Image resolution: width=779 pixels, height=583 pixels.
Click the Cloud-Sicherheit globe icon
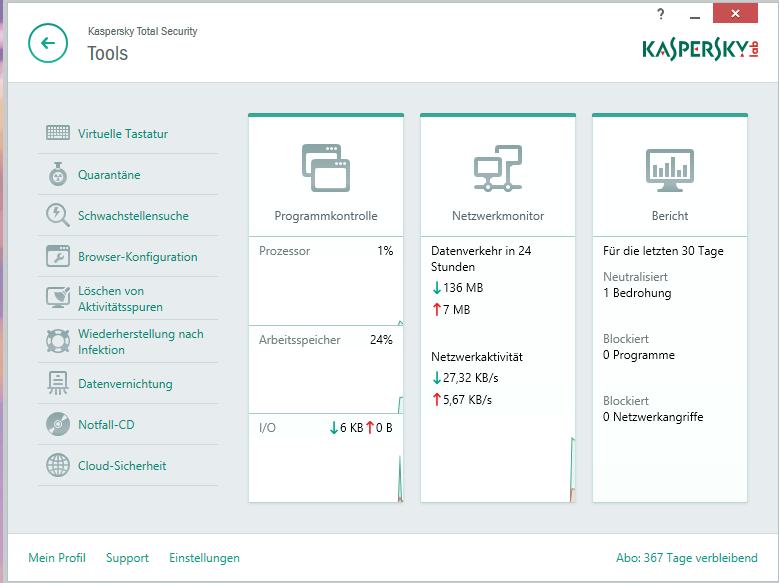pos(58,466)
